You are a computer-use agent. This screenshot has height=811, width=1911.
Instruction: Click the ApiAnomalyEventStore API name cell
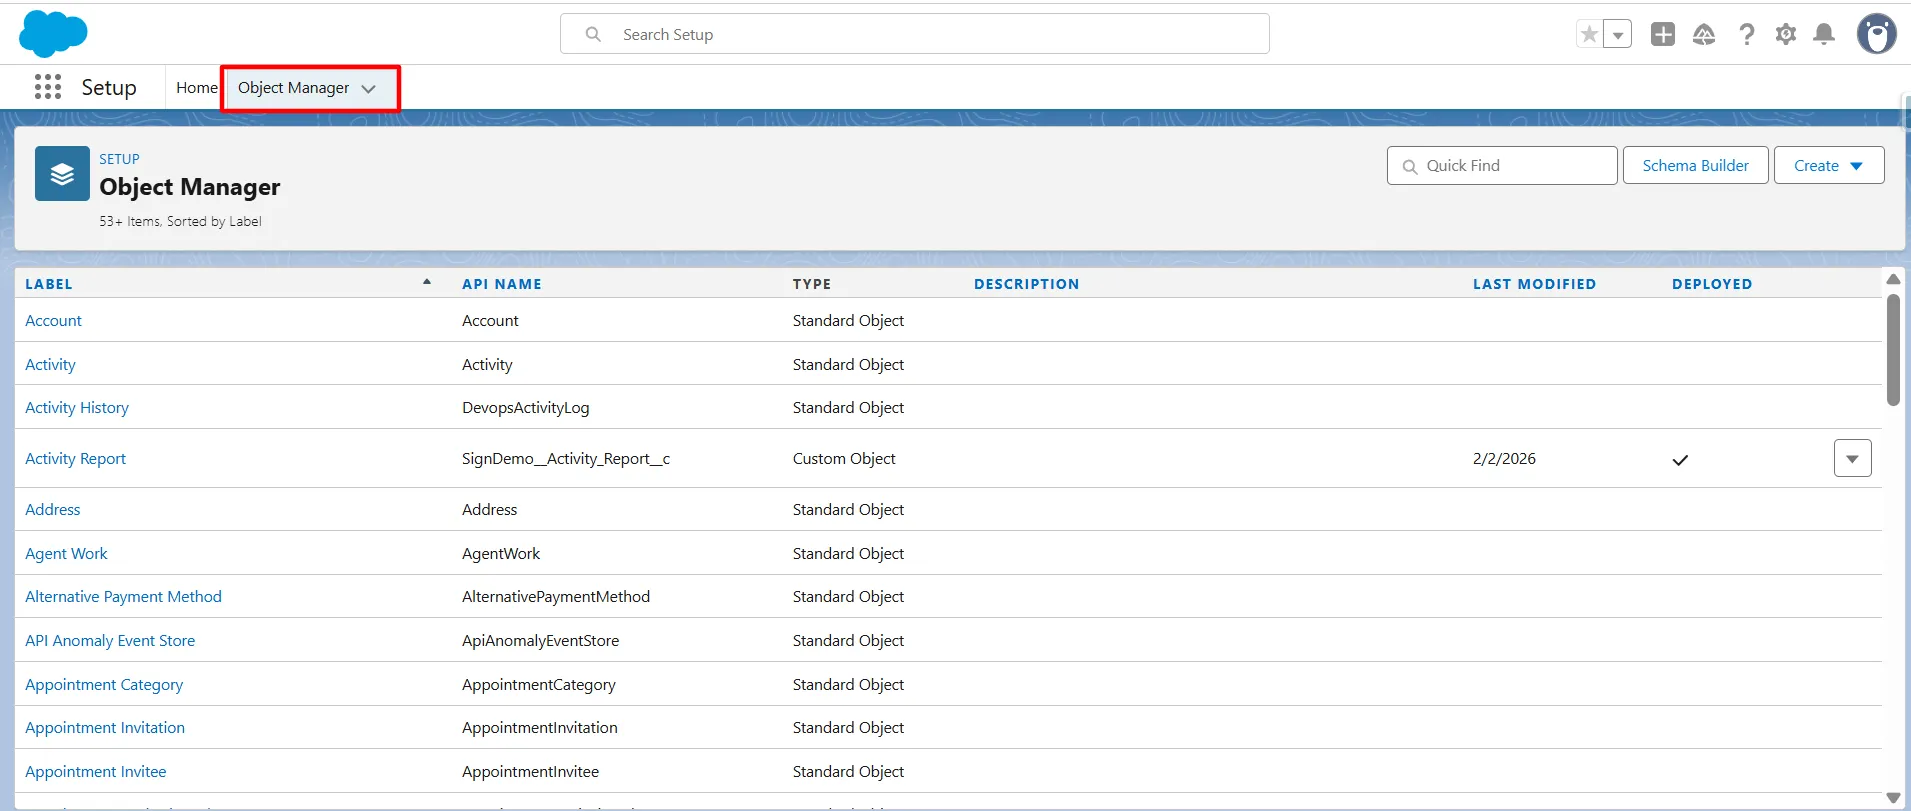pos(541,641)
